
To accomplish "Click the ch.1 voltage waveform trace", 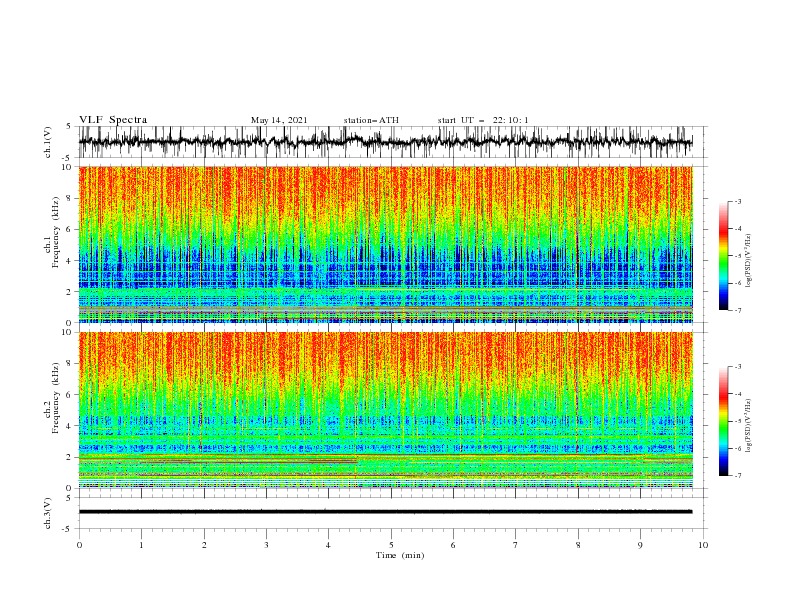I will (x=385, y=142).
